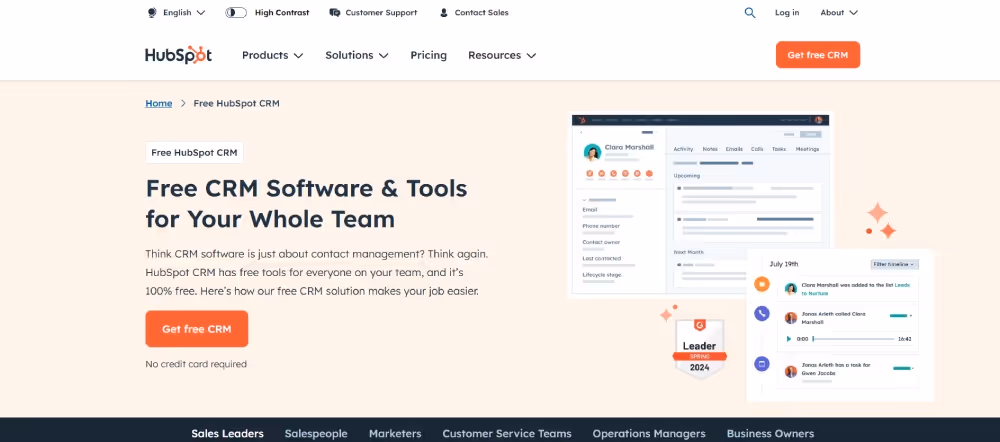
Task: Click the purple task icon on timeline
Action: point(761,364)
